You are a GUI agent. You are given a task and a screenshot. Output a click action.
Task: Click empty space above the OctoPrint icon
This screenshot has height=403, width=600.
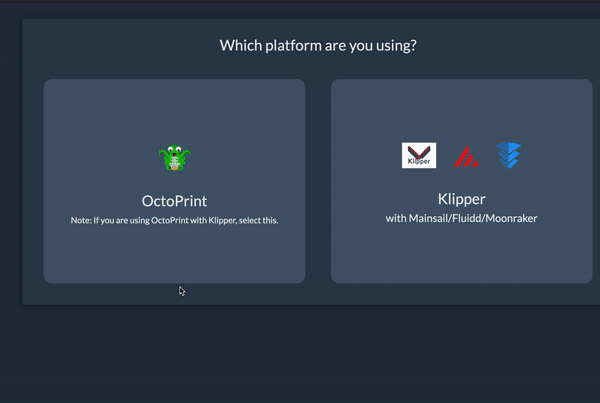coord(174,110)
